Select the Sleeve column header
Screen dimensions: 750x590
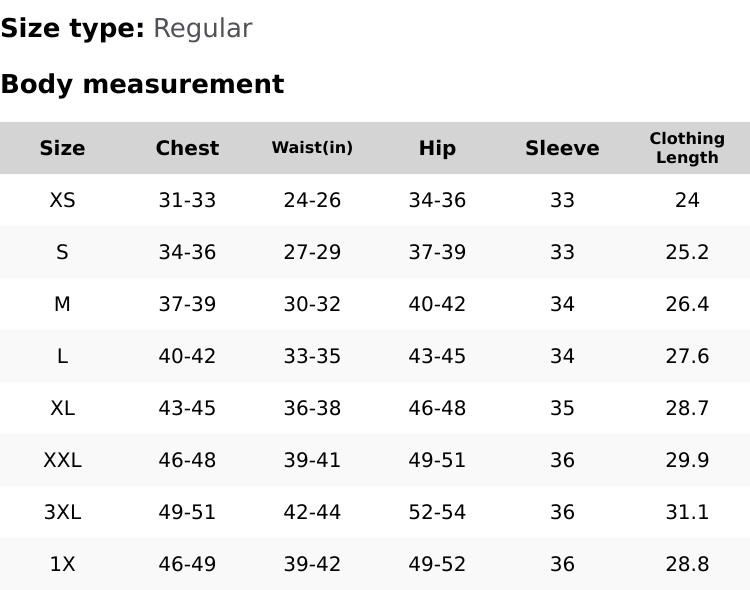click(x=562, y=148)
